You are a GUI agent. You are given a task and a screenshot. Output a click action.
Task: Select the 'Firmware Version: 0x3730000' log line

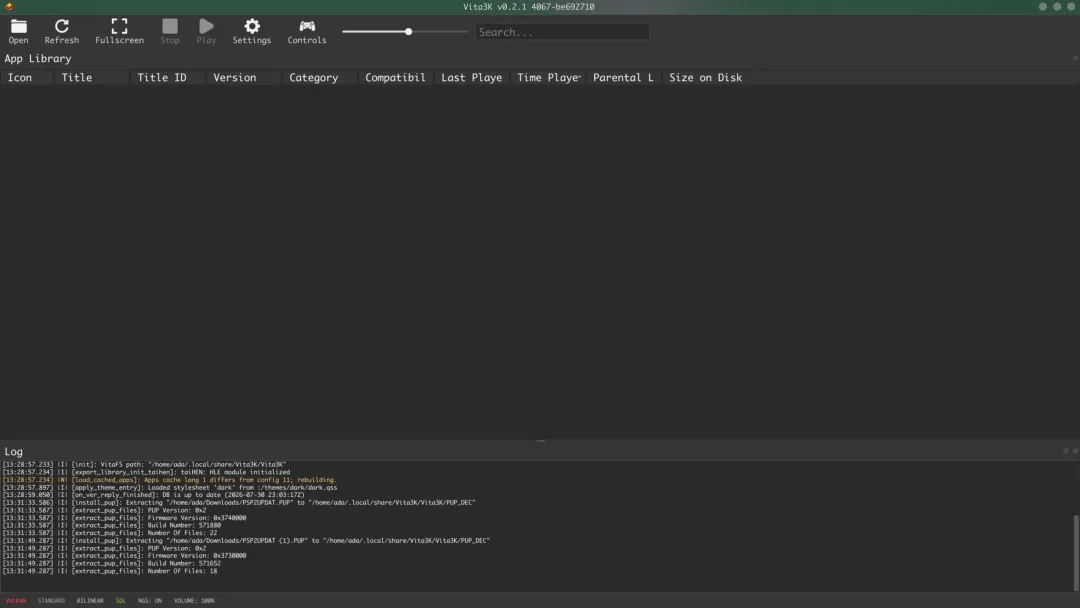pyautogui.click(x=124, y=556)
